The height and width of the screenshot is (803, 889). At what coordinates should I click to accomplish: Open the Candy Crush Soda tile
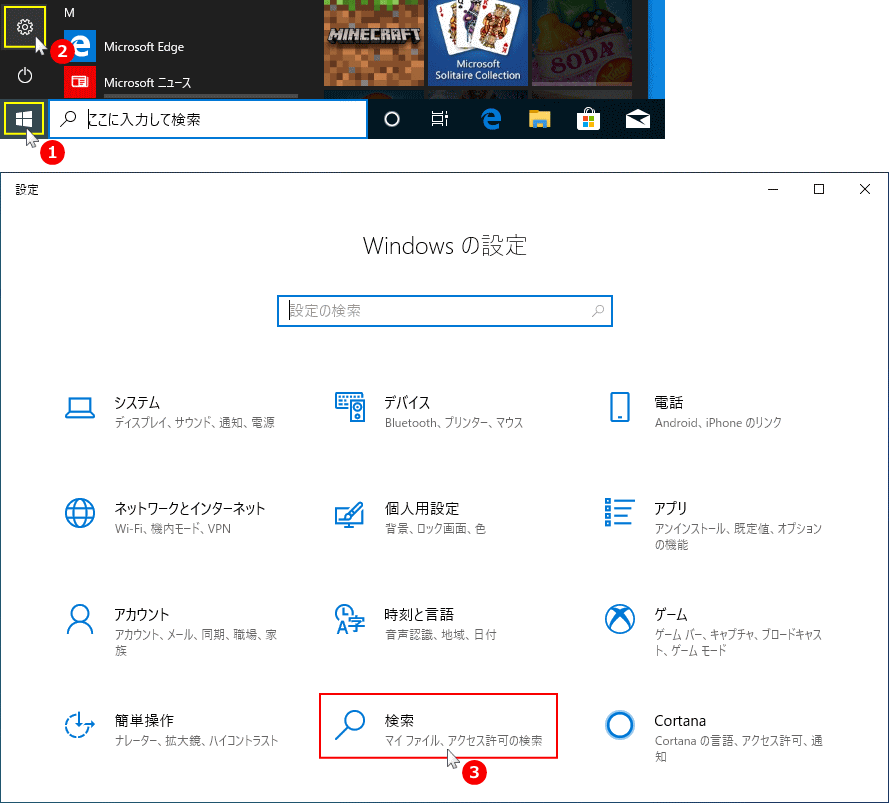pos(582,43)
